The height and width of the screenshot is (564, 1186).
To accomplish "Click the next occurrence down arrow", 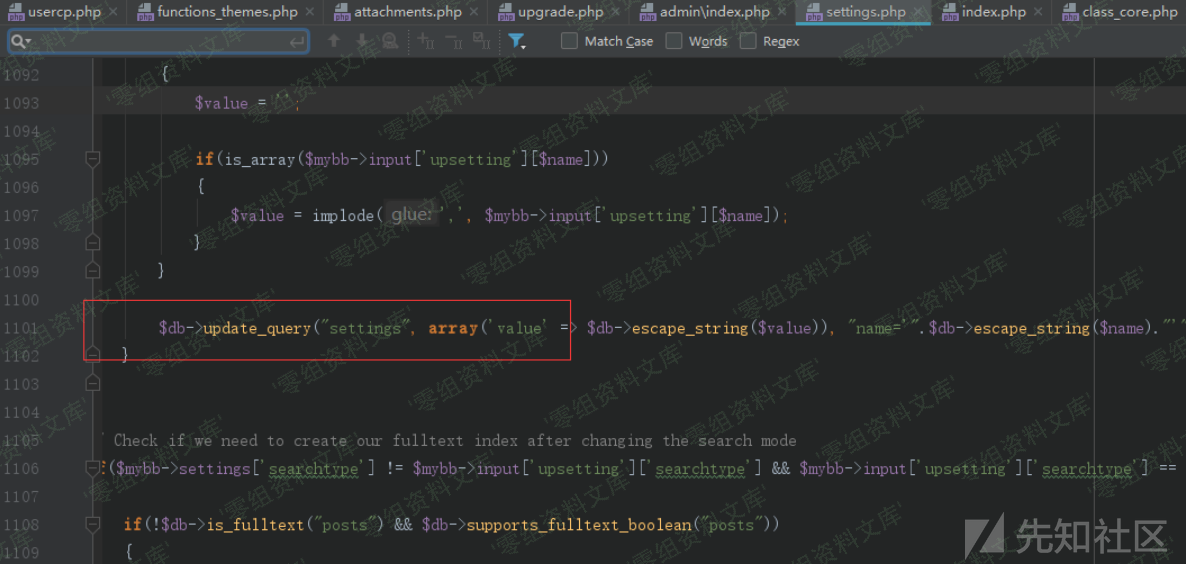I will pos(362,41).
